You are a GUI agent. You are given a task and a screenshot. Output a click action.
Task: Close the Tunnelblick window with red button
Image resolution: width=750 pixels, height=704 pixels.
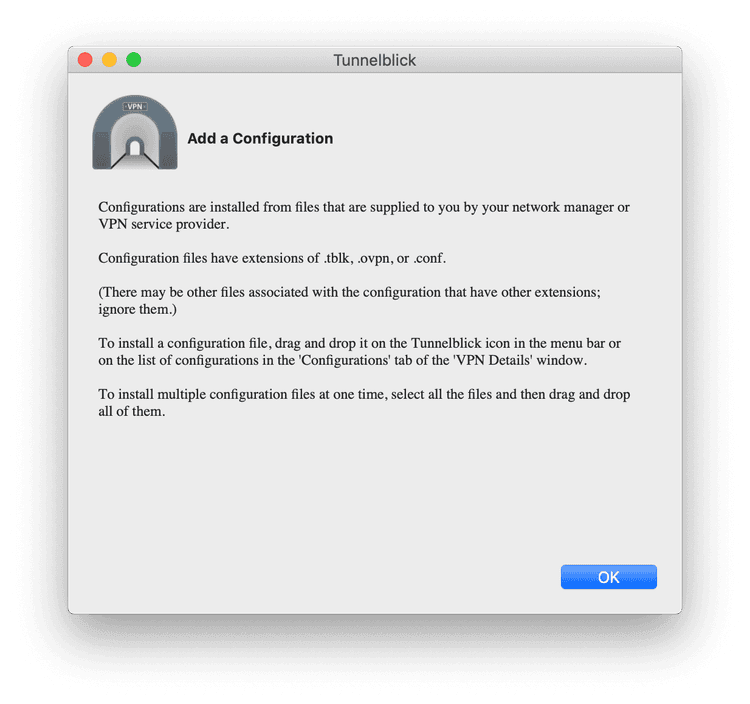click(x=85, y=60)
